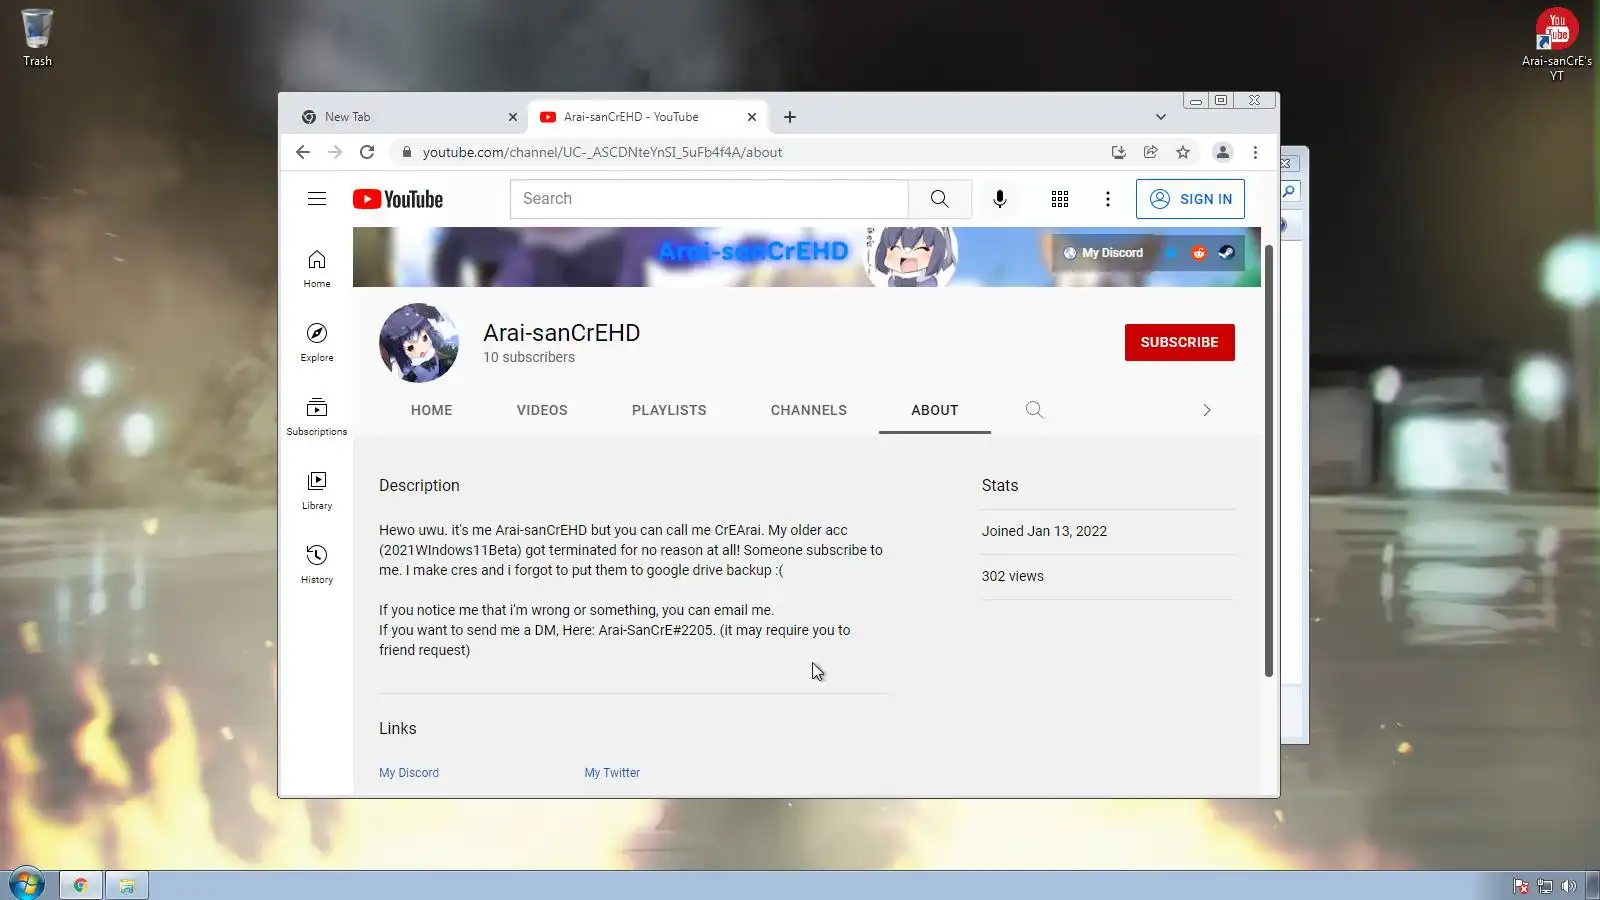Open the channel CHANNELS tab

(x=809, y=410)
